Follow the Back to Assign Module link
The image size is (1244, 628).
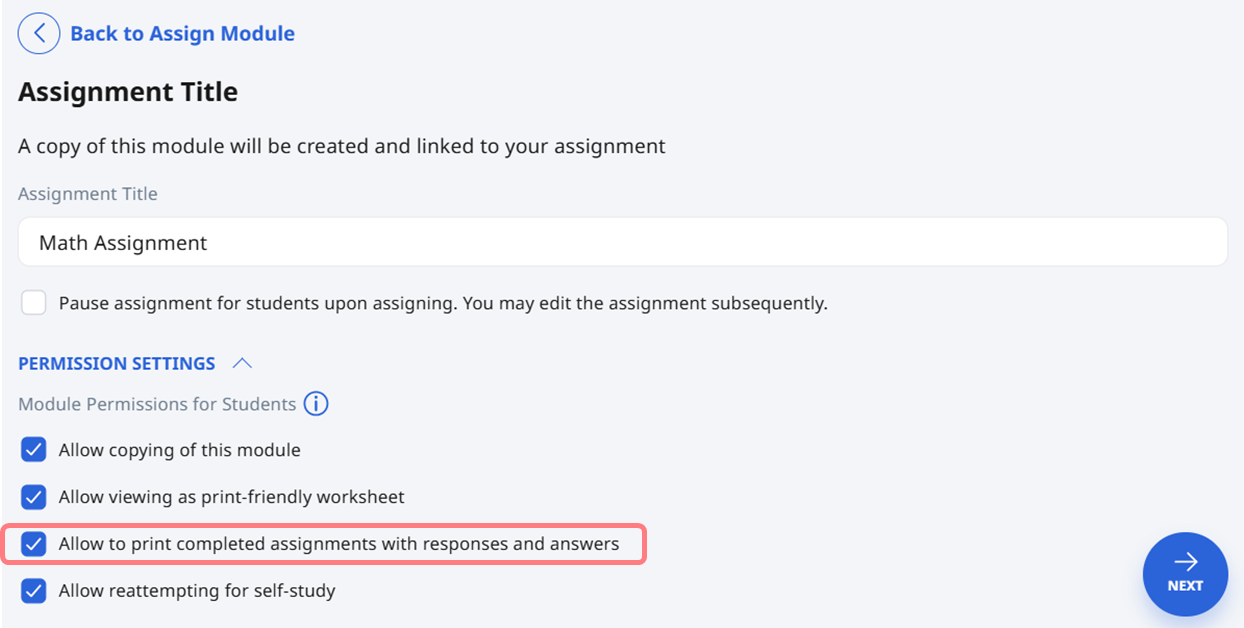pyautogui.click(x=182, y=34)
